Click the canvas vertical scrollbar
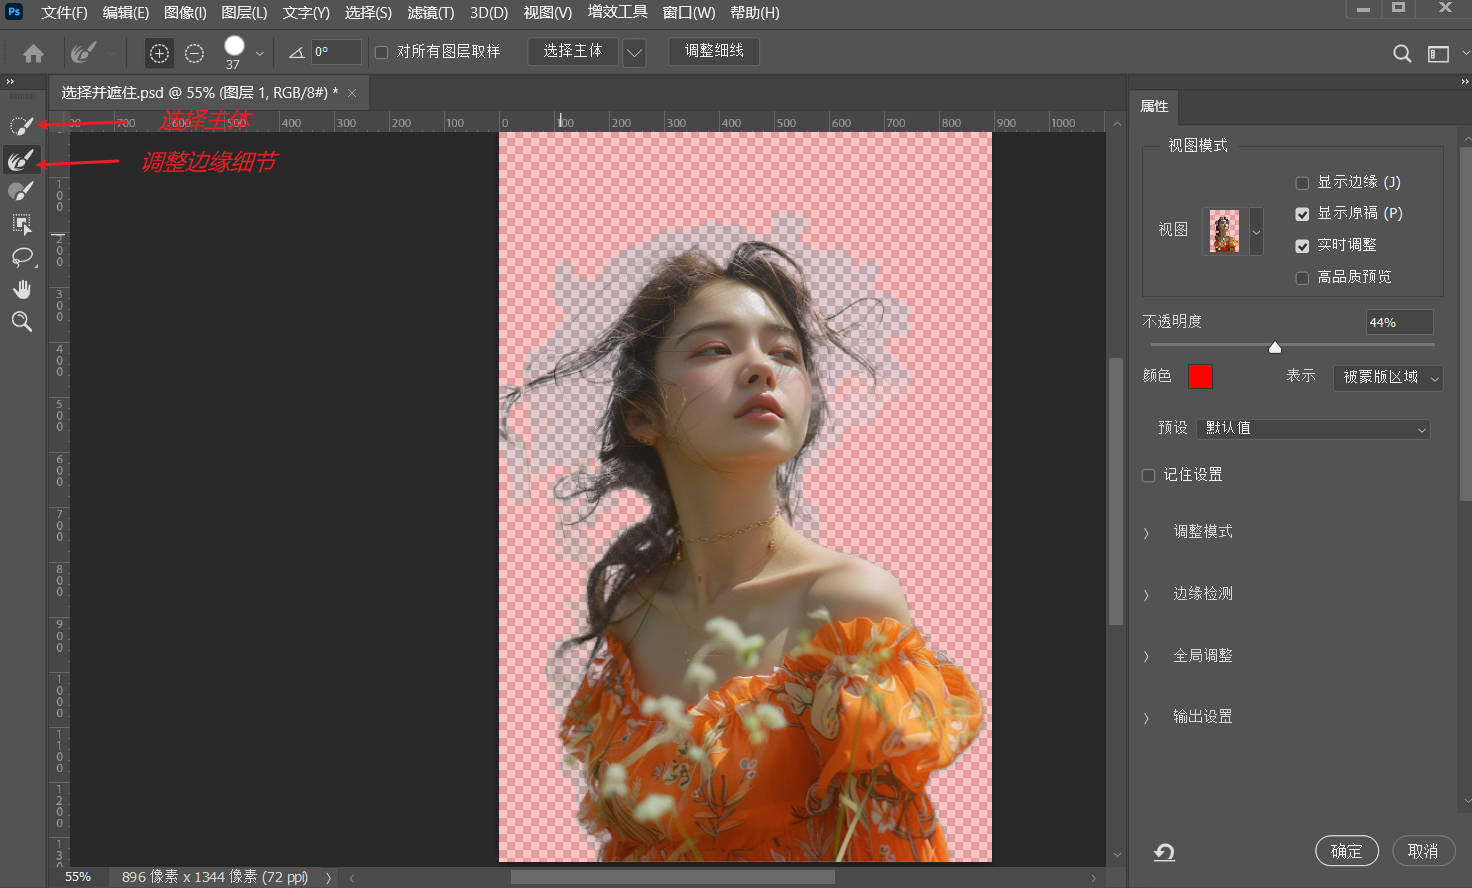This screenshot has width=1472, height=888. pyautogui.click(x=1116, y=490)
